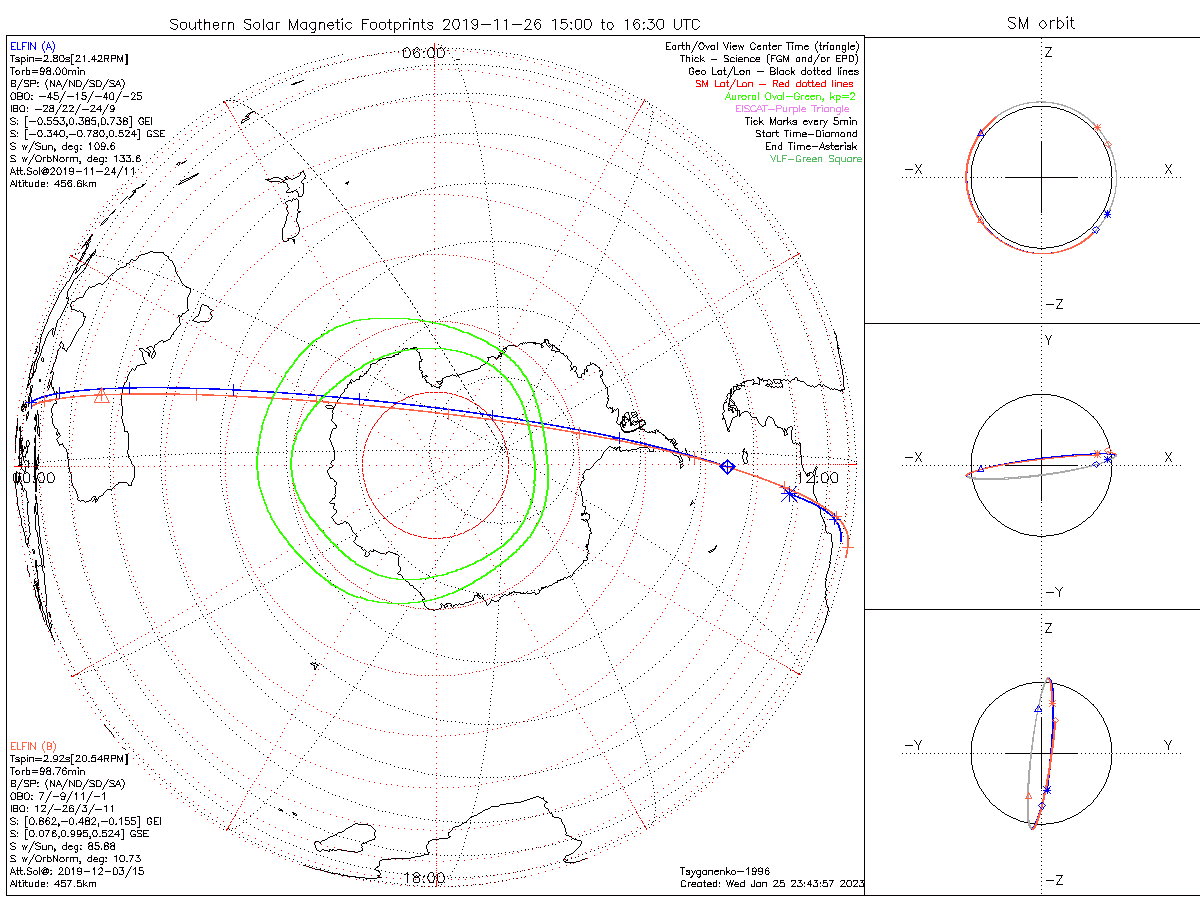1200x900 pixels.
Task: Click the blue start-time diamond on the footprint track
Action: click(728, 467)
